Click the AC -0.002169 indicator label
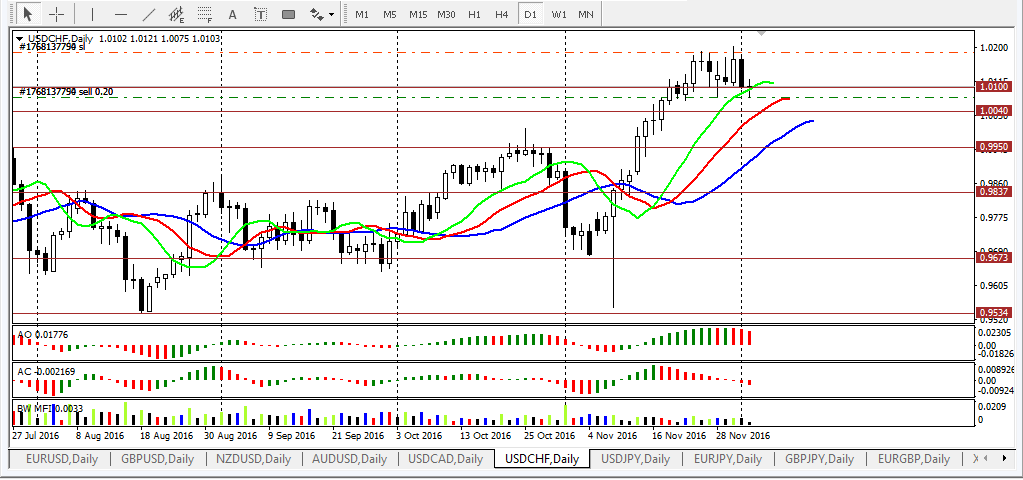Viewport: 1023px width, 480px height. pos(46,371)
